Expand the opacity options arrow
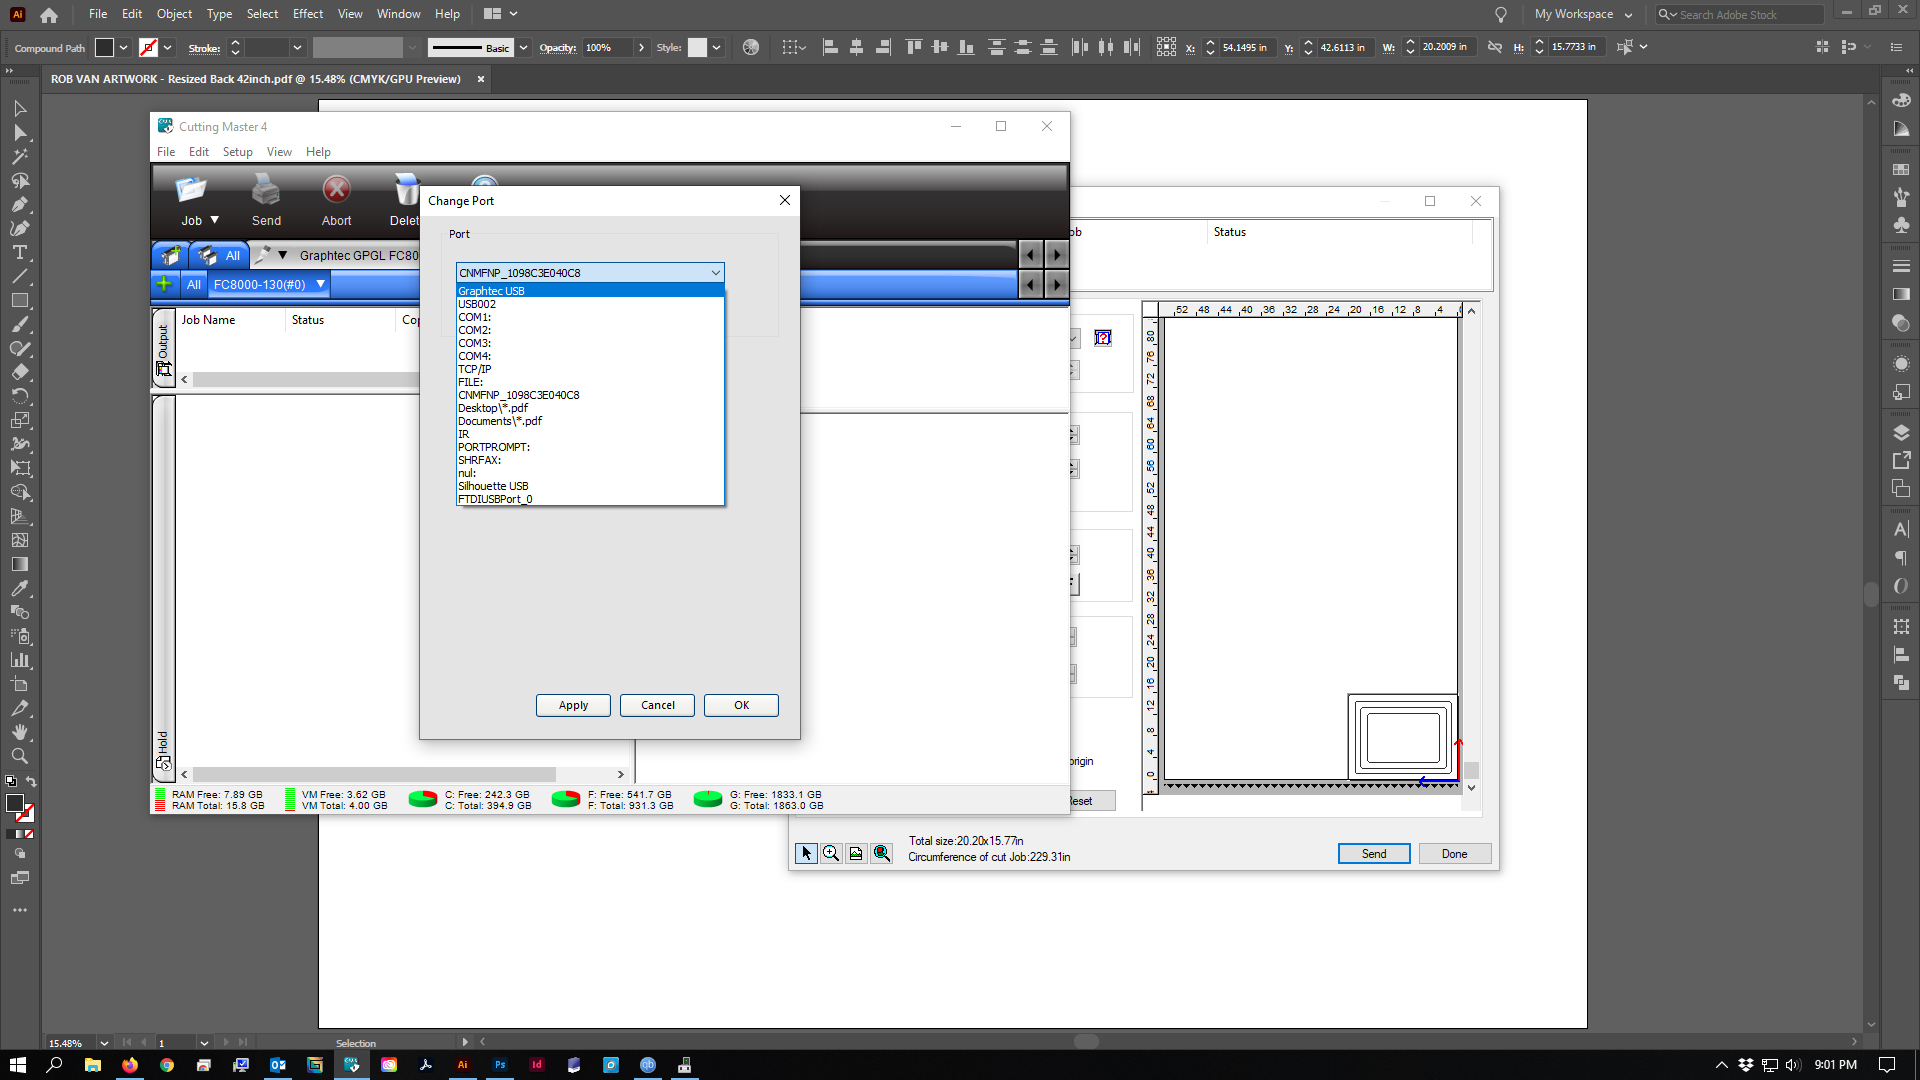The height and width of the screenshot is (1080, 1920). 641,47
